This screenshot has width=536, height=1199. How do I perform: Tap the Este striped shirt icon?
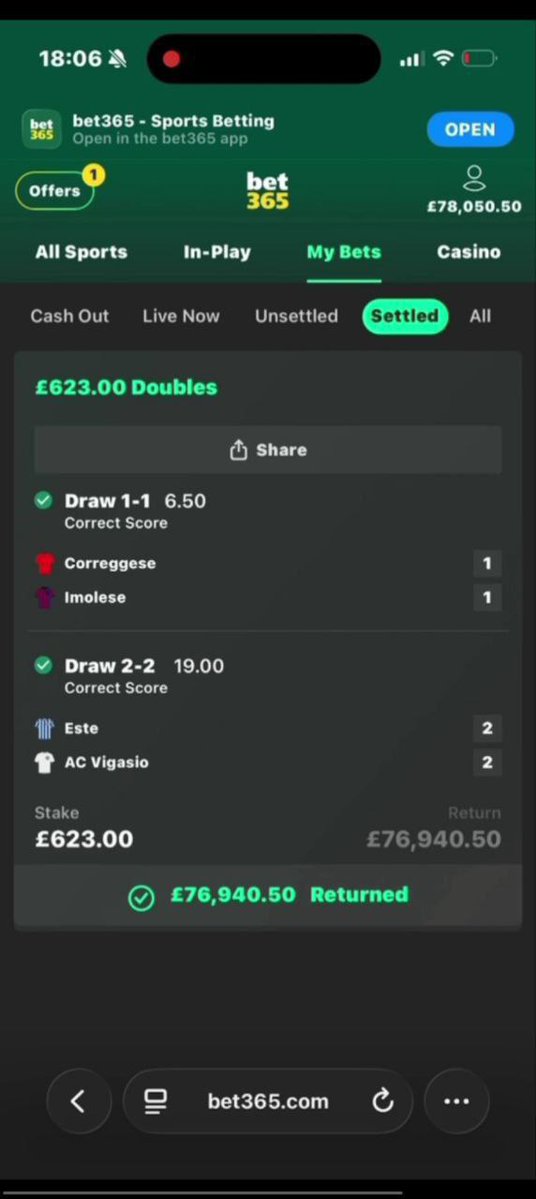coord(45,729)
